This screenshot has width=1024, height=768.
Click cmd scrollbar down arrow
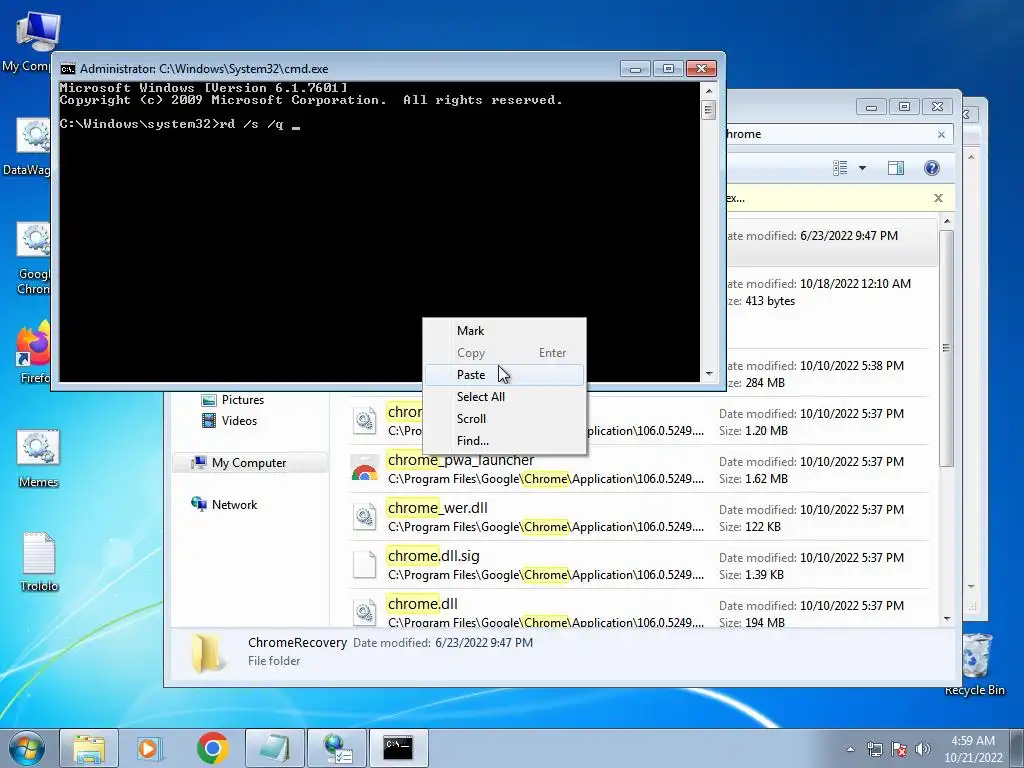point(709,374)
